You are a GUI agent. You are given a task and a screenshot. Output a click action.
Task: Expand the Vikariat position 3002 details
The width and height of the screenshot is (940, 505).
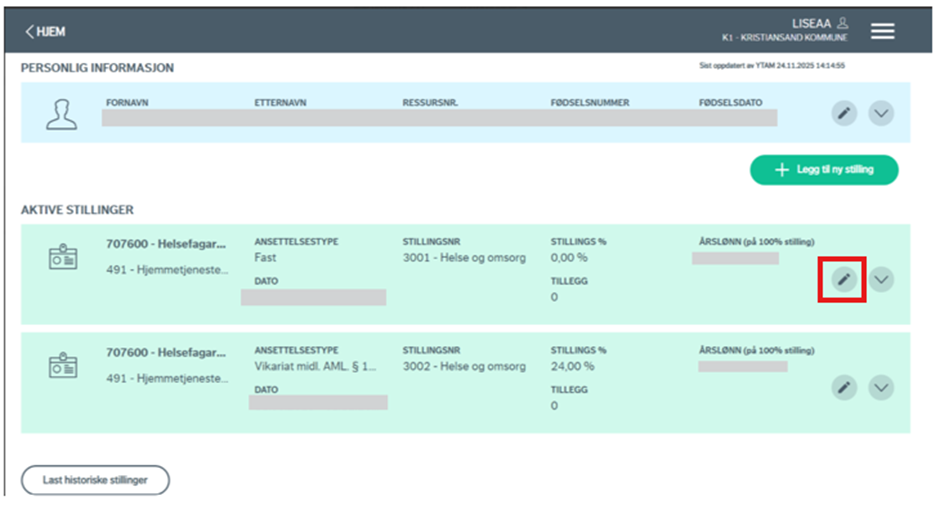click(881, 387)
